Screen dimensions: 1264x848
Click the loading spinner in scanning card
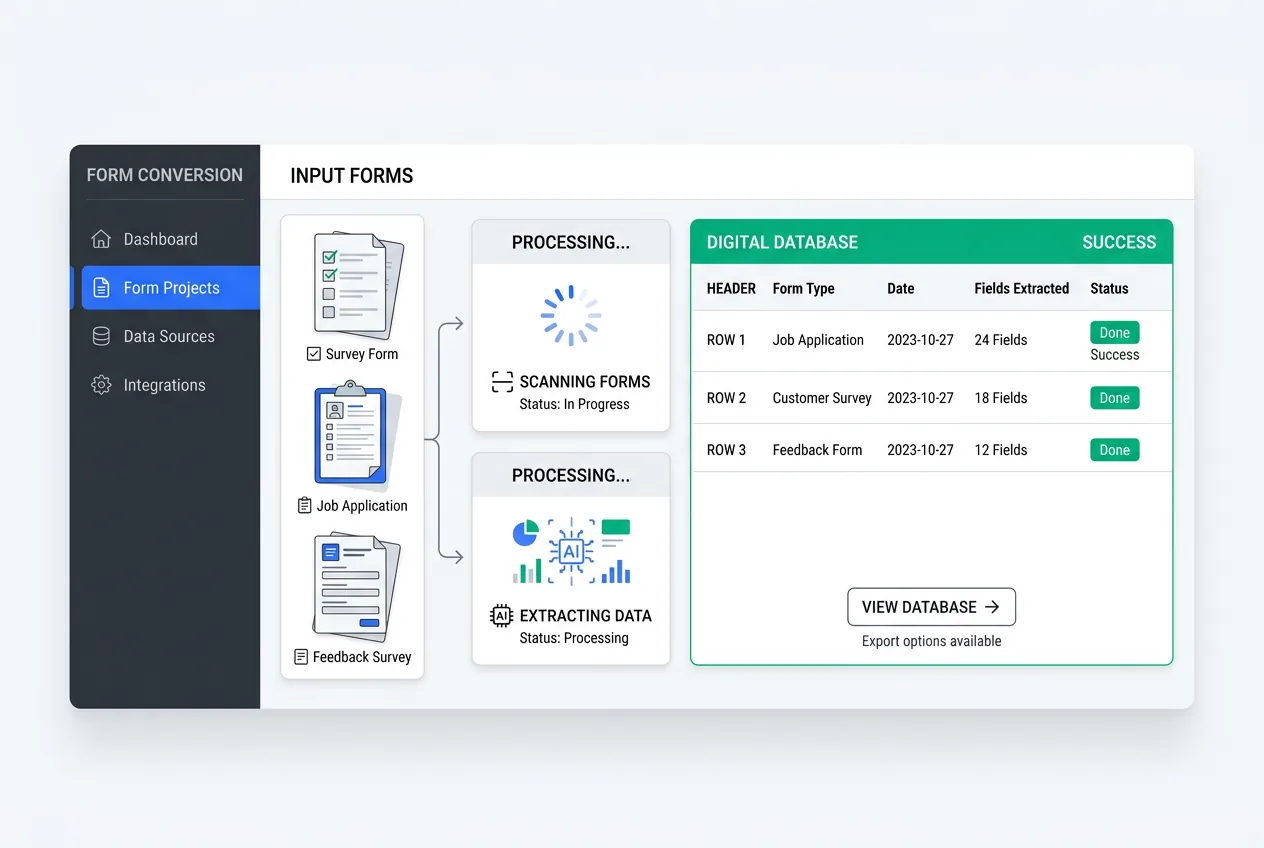coord(571,315)
